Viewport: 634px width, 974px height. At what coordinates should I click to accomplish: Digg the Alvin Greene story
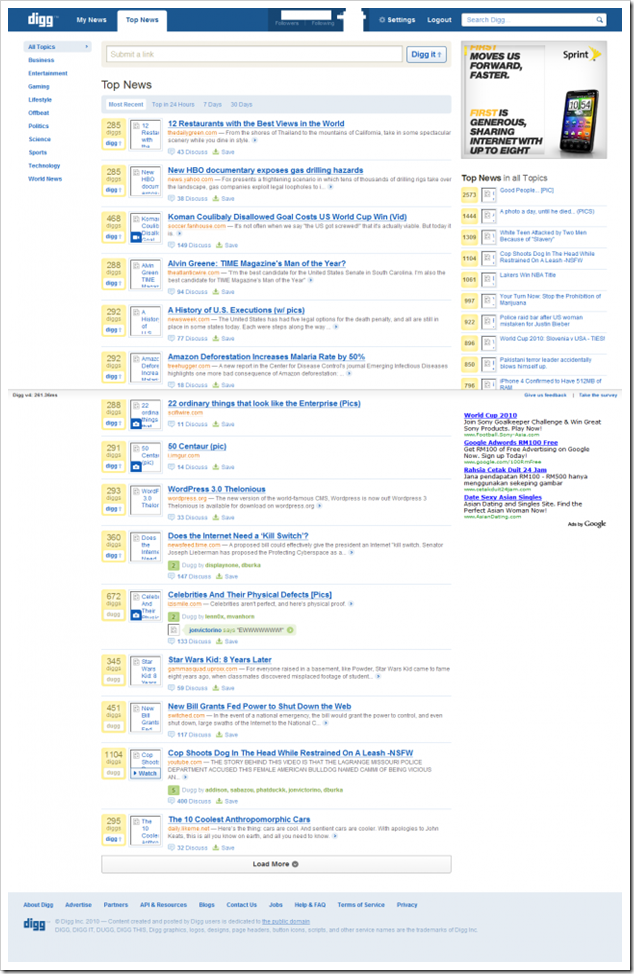[114, 283]
